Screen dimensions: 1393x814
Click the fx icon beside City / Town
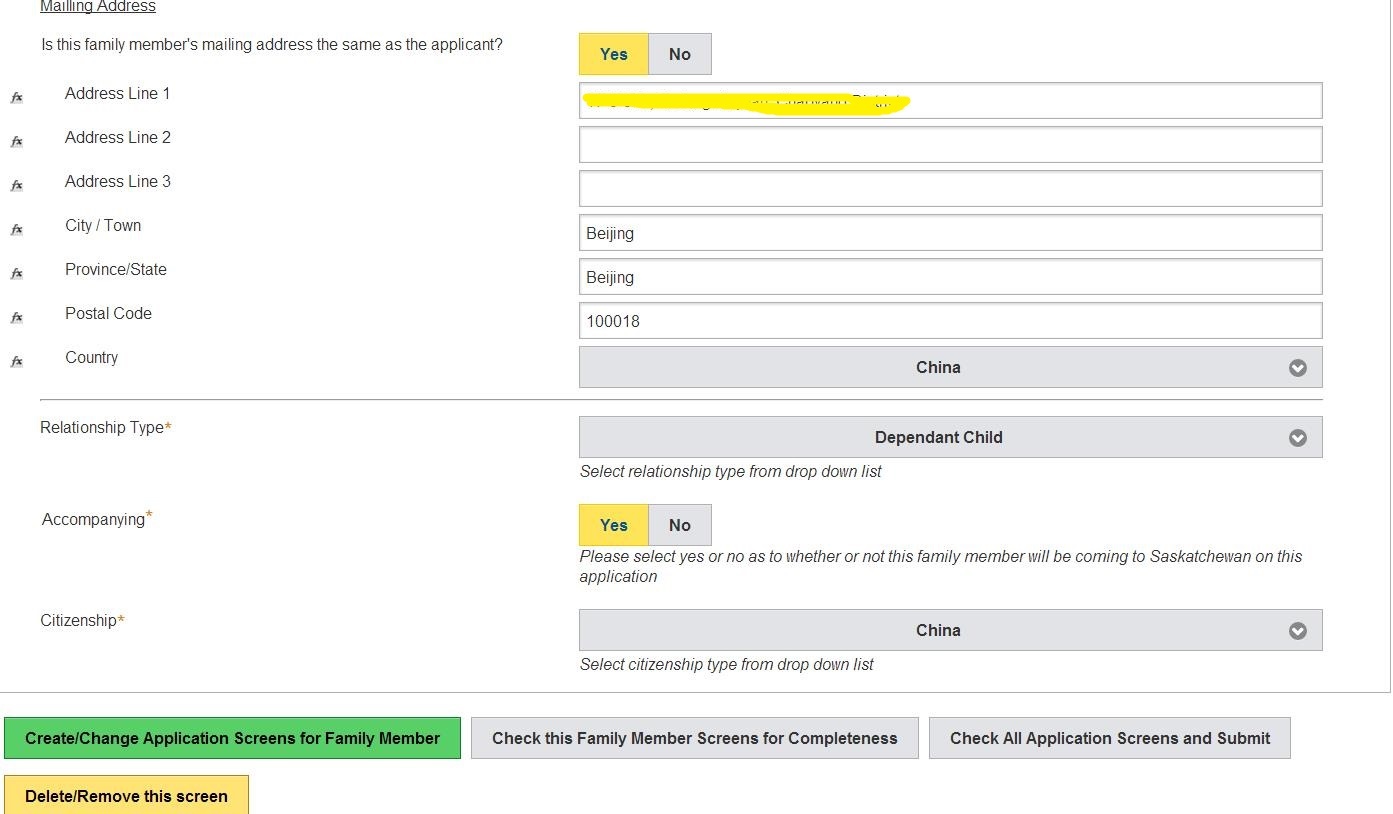pos(16,230)
